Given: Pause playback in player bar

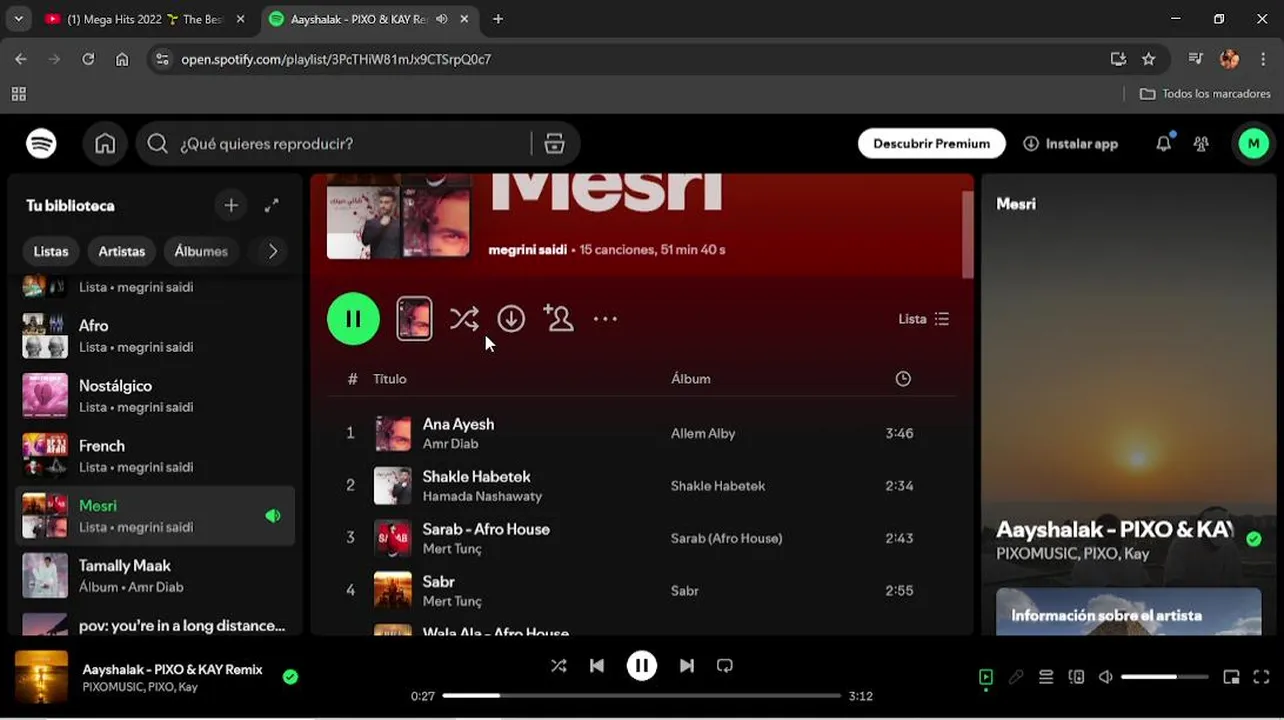Looking at the screenshot, I should click(x=642, y=666).
